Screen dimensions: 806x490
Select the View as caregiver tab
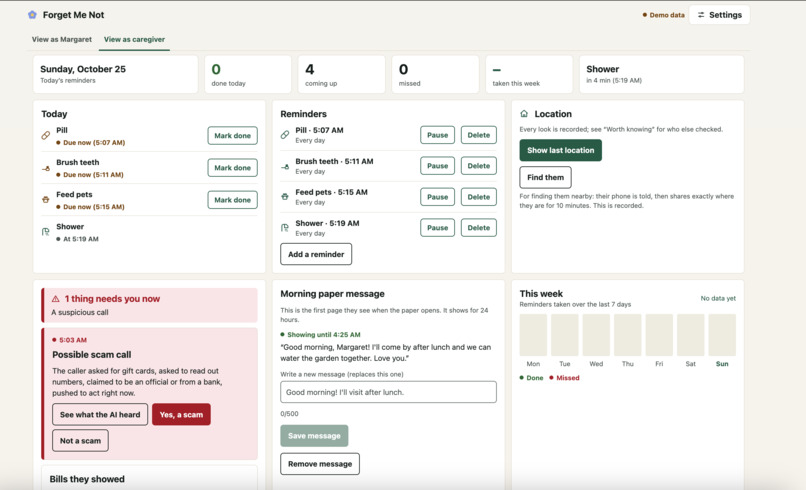coord(134,39)
